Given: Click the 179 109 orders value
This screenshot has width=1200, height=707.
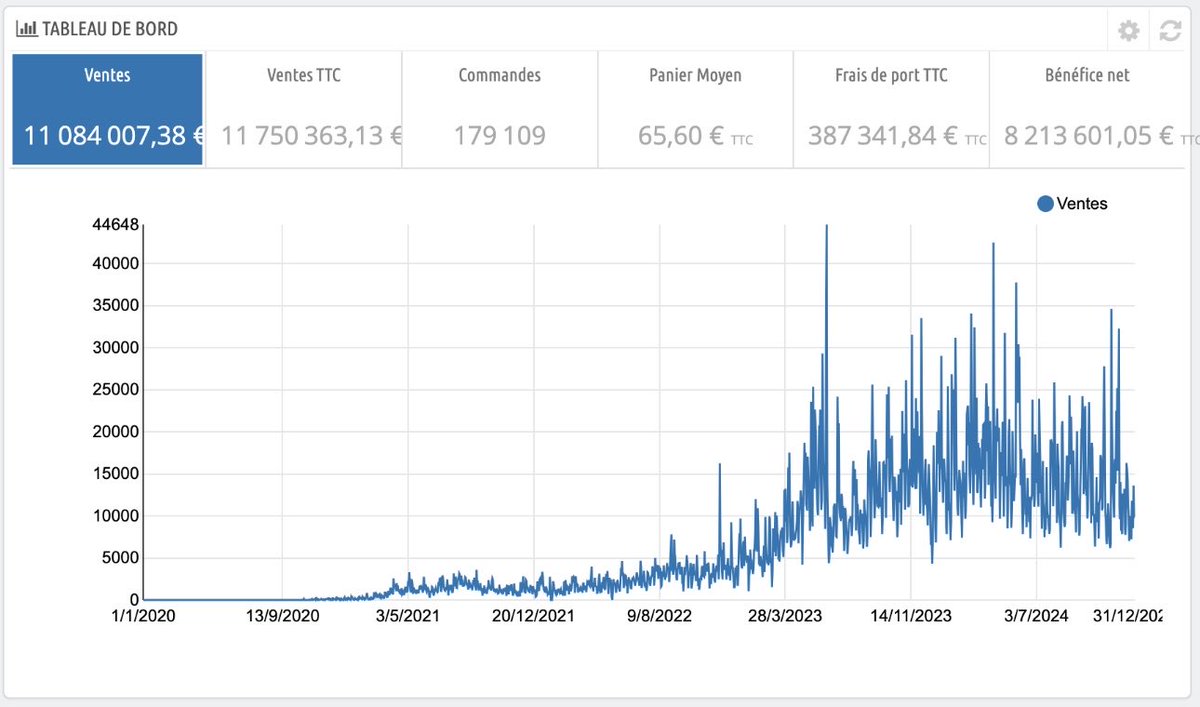Looking at the screenshot, I should [499, 135].
